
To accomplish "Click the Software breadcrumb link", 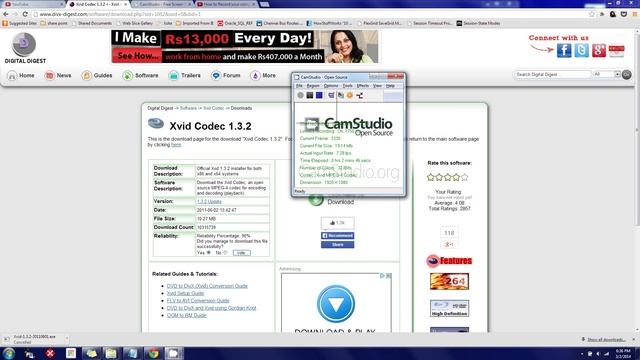I will coord(188,108).
